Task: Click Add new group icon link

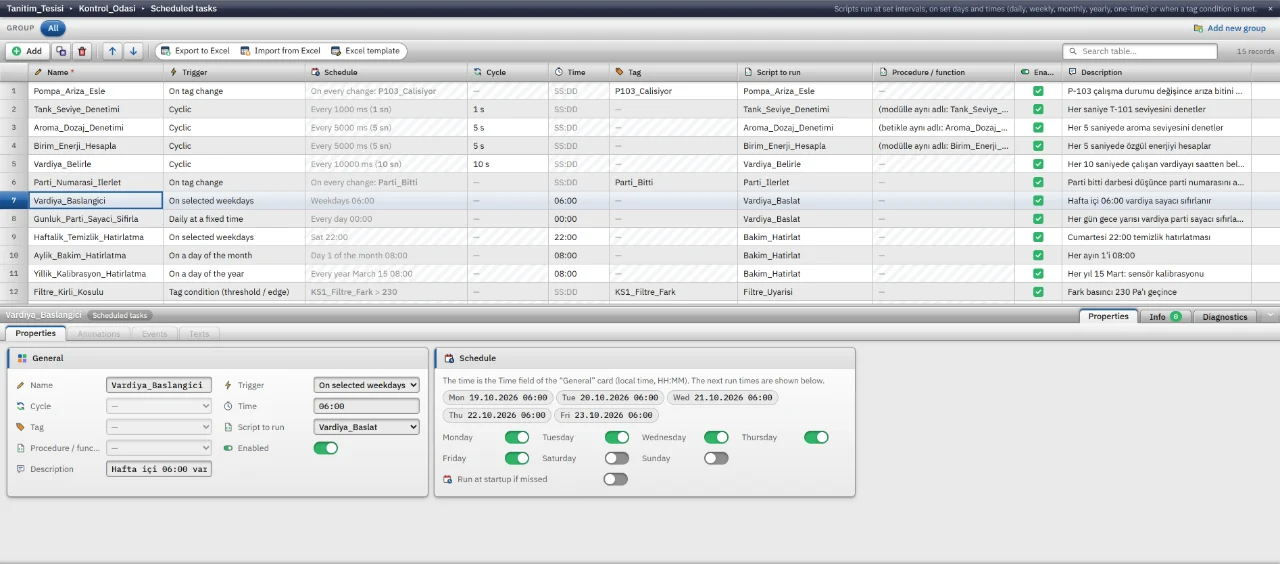Action: 1230,28
